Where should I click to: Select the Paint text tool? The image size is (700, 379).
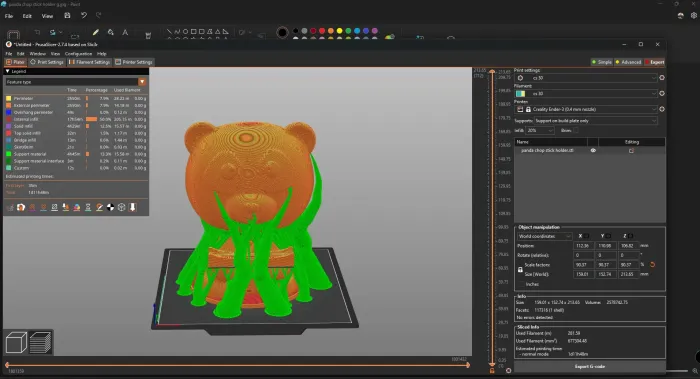[x=125, y=32]
